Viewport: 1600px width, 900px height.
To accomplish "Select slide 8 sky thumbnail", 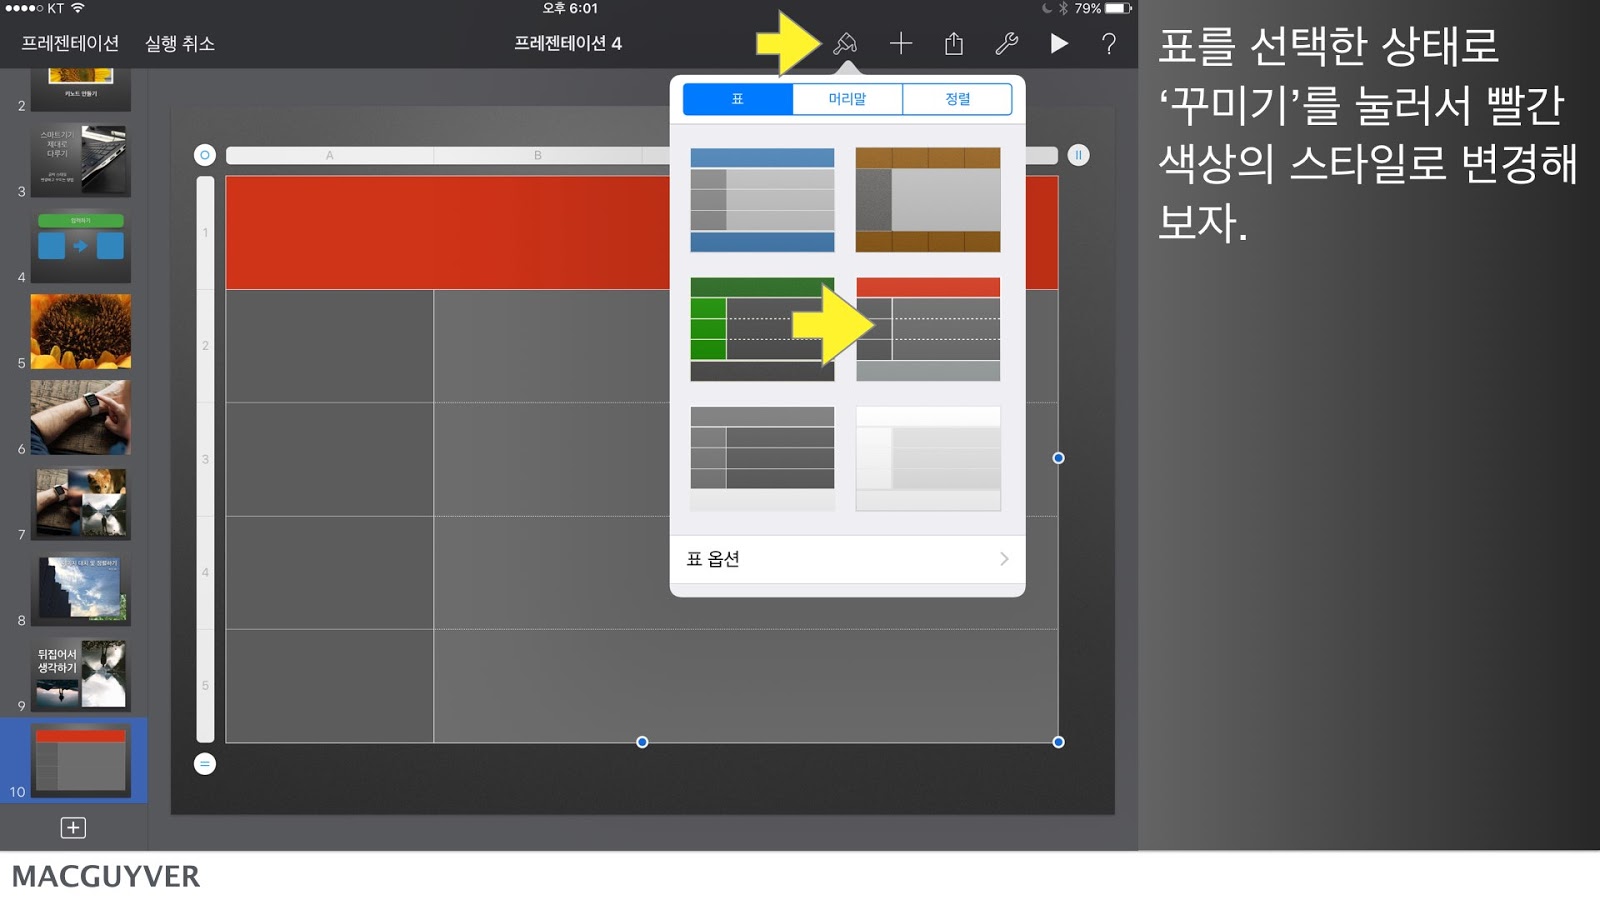I will click(x=81, y=590).
